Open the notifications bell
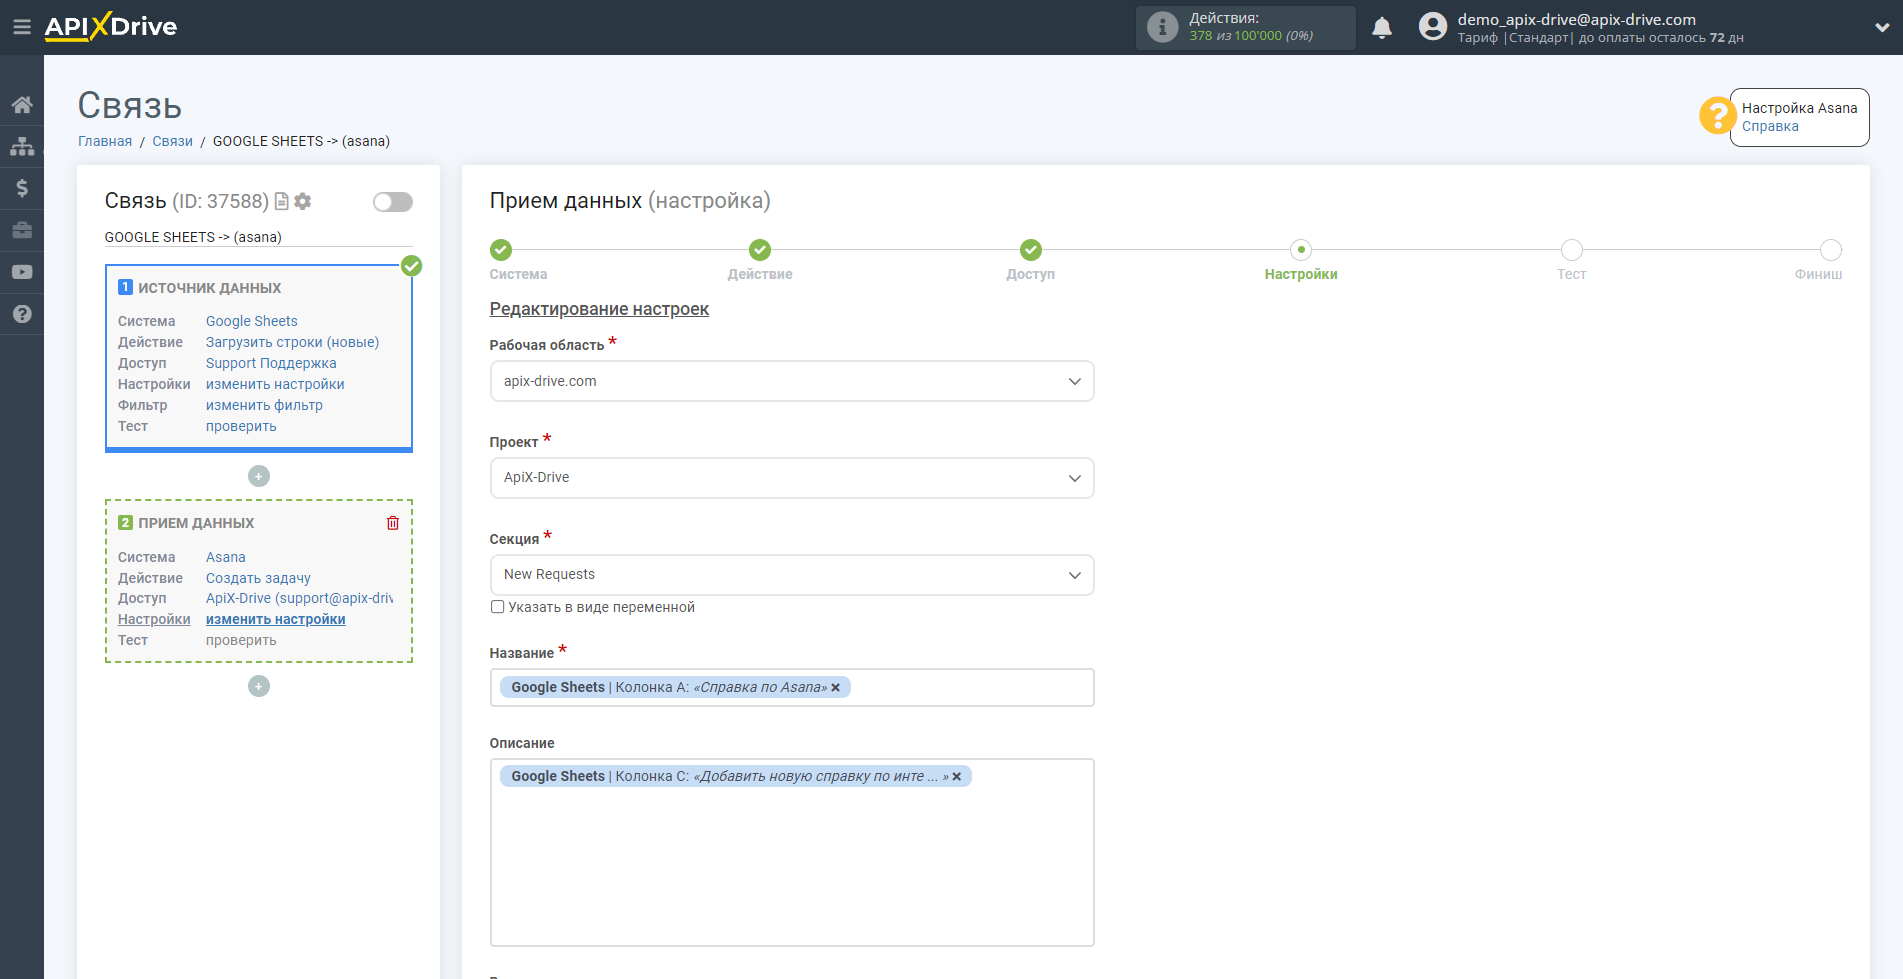Viewport: 1903px width, 979px height. 1382,28
